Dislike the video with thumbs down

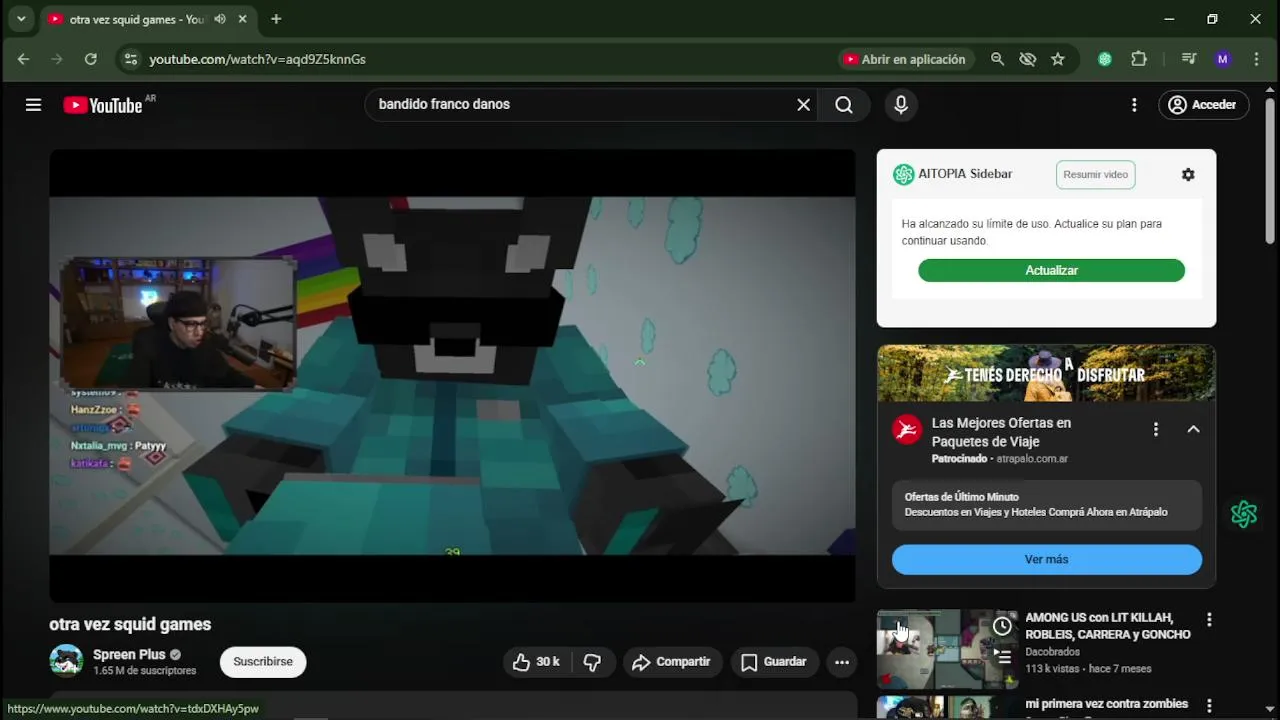pyautogui.click(x=592, y=662)
